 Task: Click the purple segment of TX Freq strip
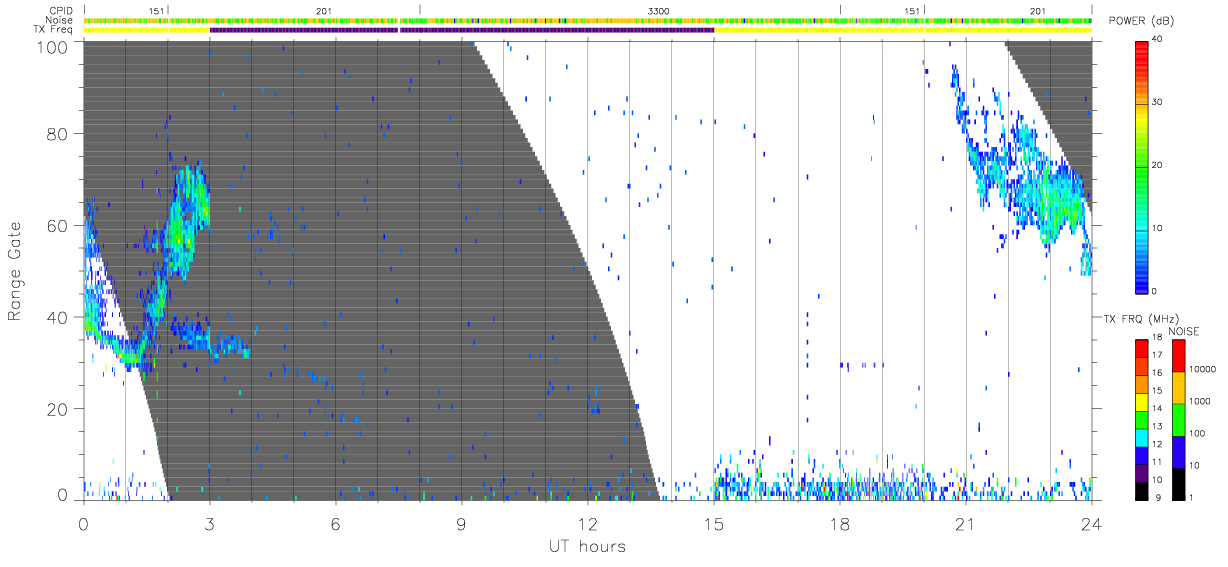point(462,30)
